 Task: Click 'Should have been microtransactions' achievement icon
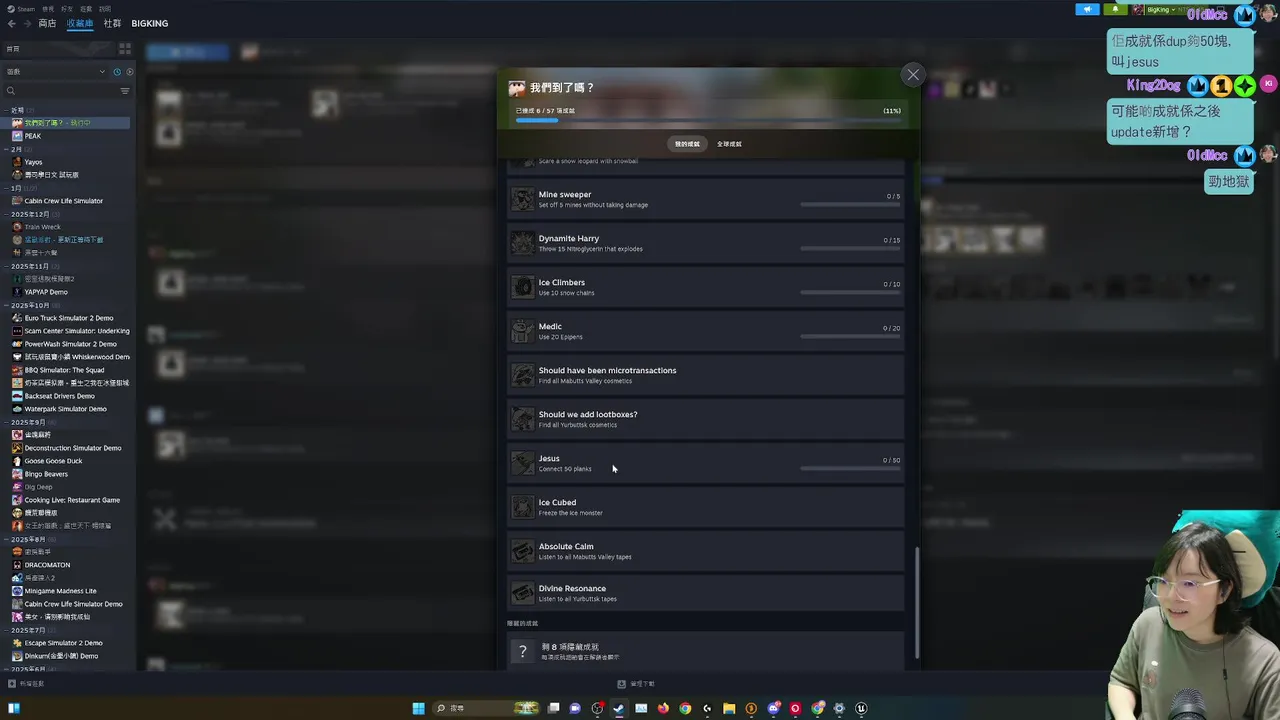[x=523, y=375]
